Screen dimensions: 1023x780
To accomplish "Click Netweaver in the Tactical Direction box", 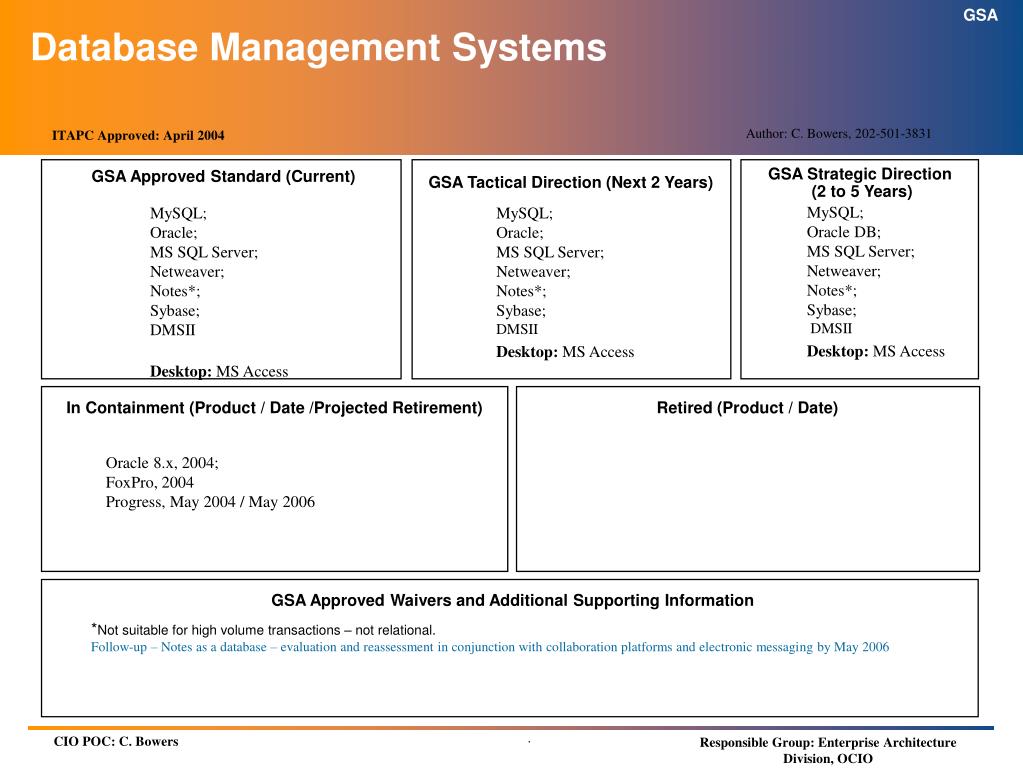I will coord(533,272).
